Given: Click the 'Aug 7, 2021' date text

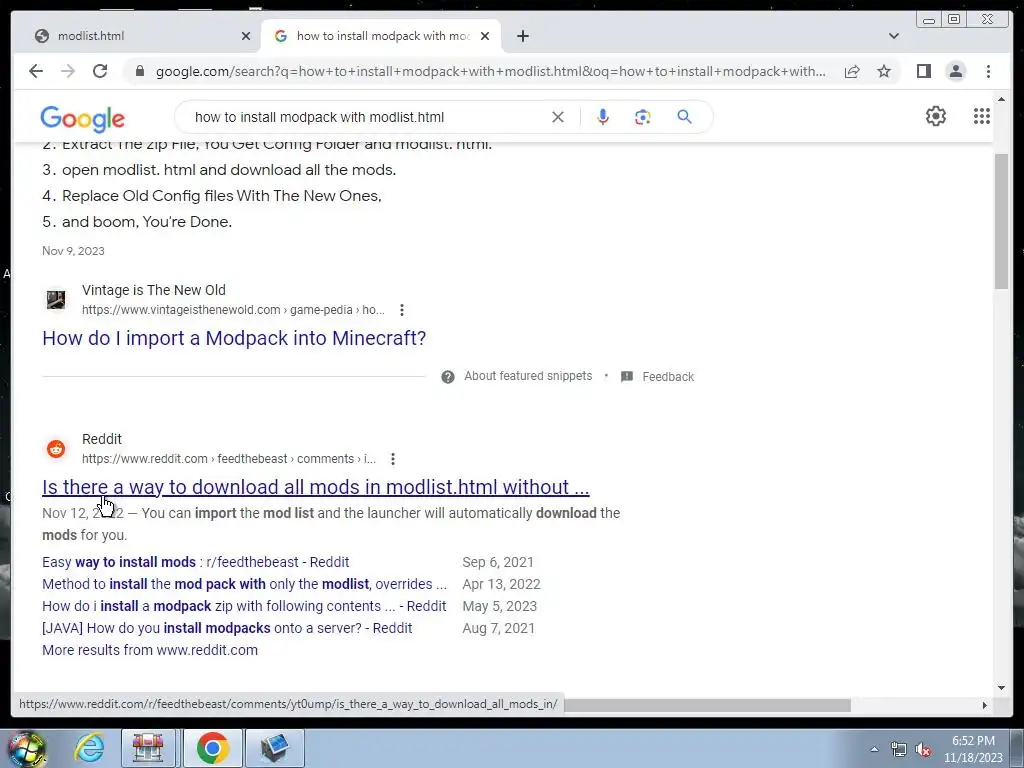Looking at the screenshot, I should [x=498, y=629].
